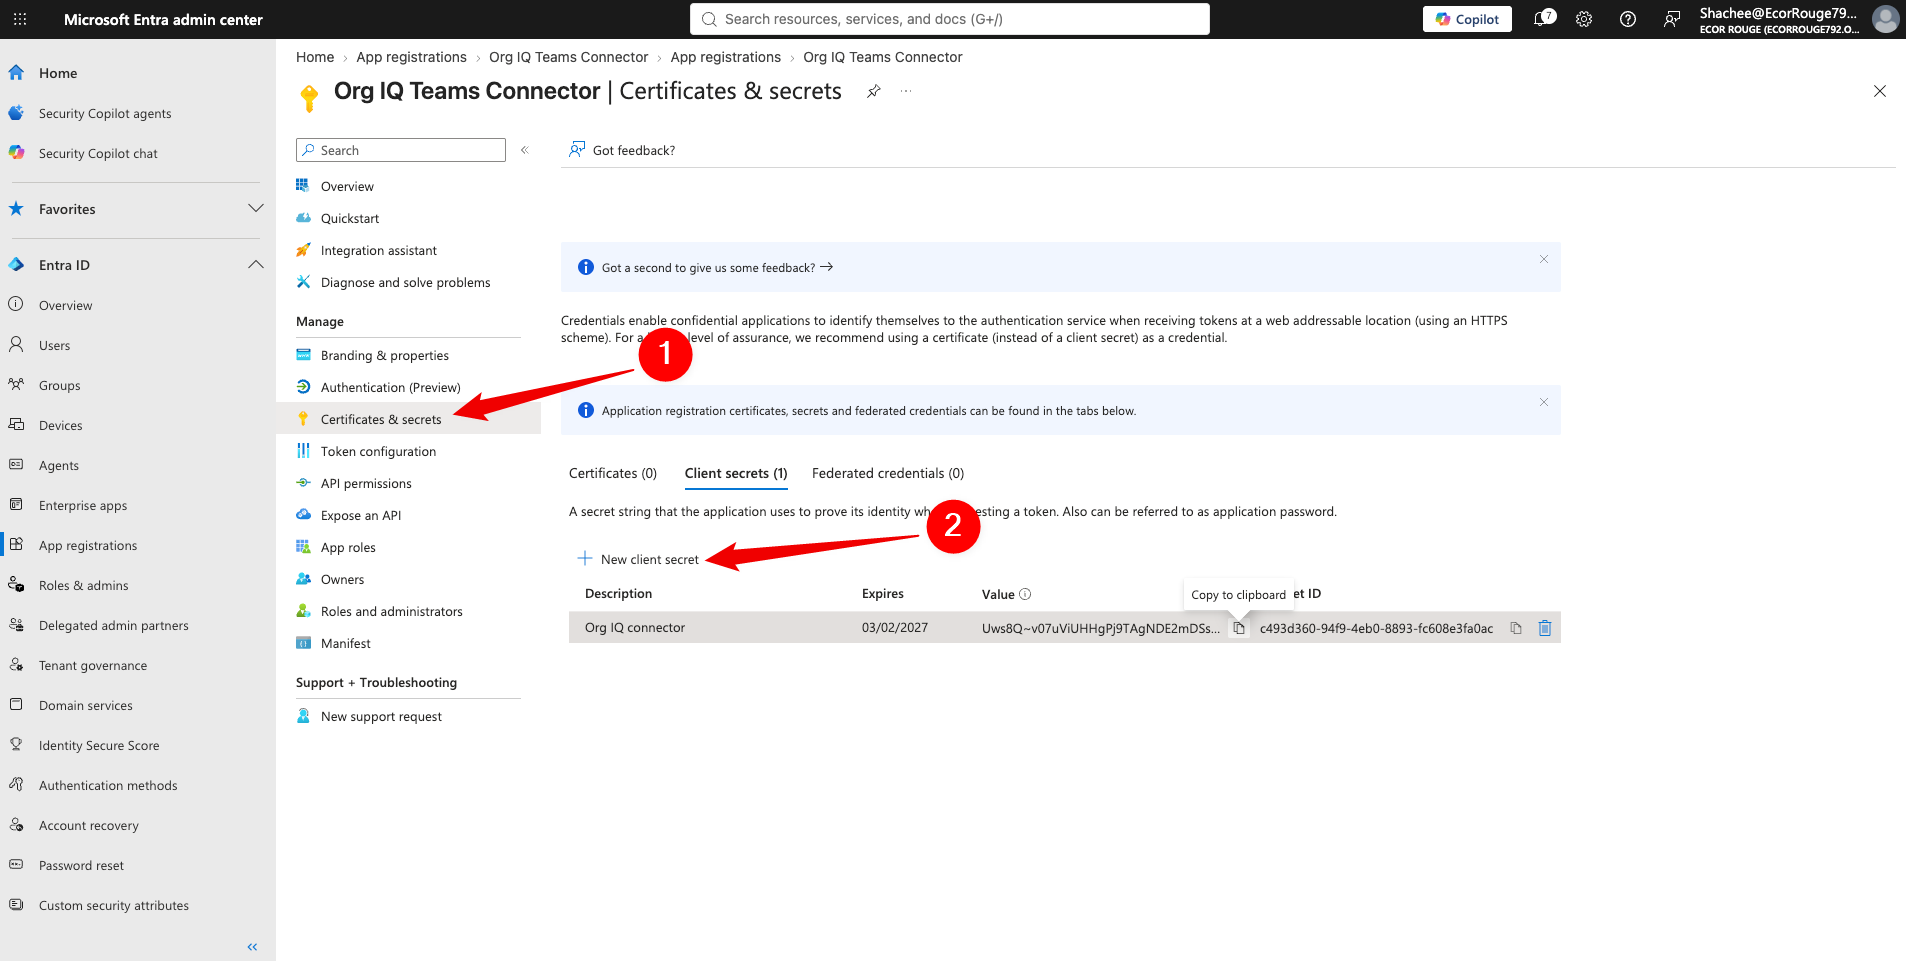Click Got feedback? in the toolbar
Screen dimensions: 1906x961
622,150
